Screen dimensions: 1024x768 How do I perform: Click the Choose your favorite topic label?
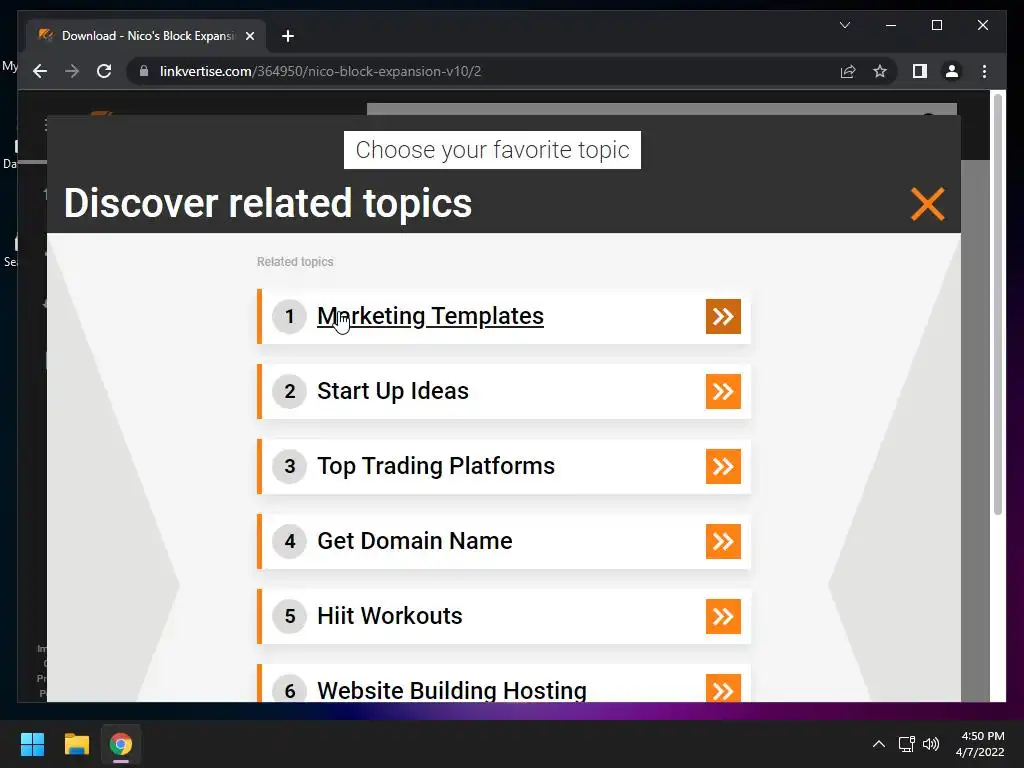coord(492,150)
